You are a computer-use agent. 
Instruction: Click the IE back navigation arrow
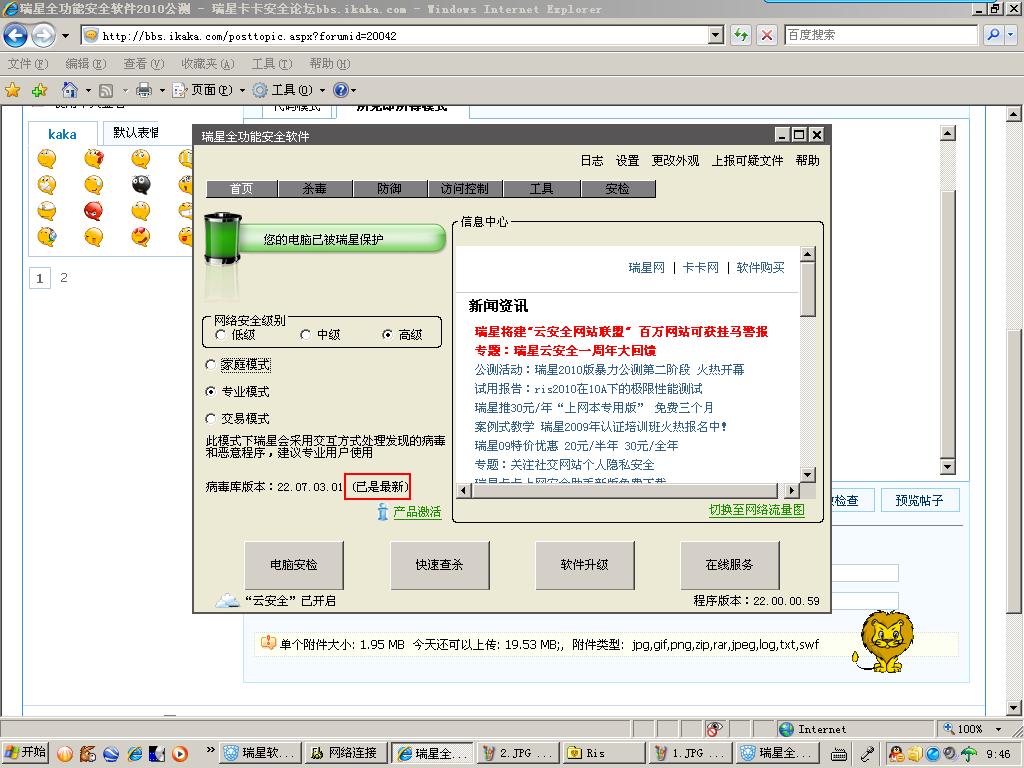(x=15, y=35)
